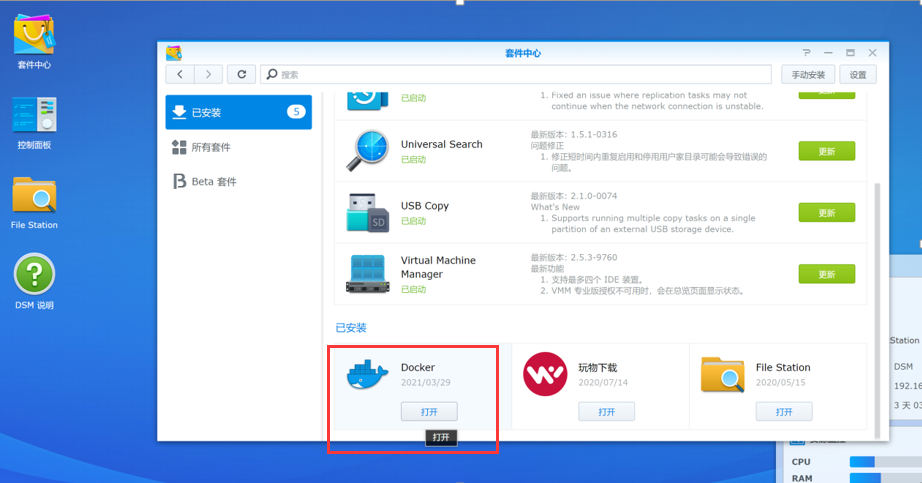Go forward with the right arrow button
This screenshot has height=483, width=922.
pyautogui.click(x=208, y=74)
